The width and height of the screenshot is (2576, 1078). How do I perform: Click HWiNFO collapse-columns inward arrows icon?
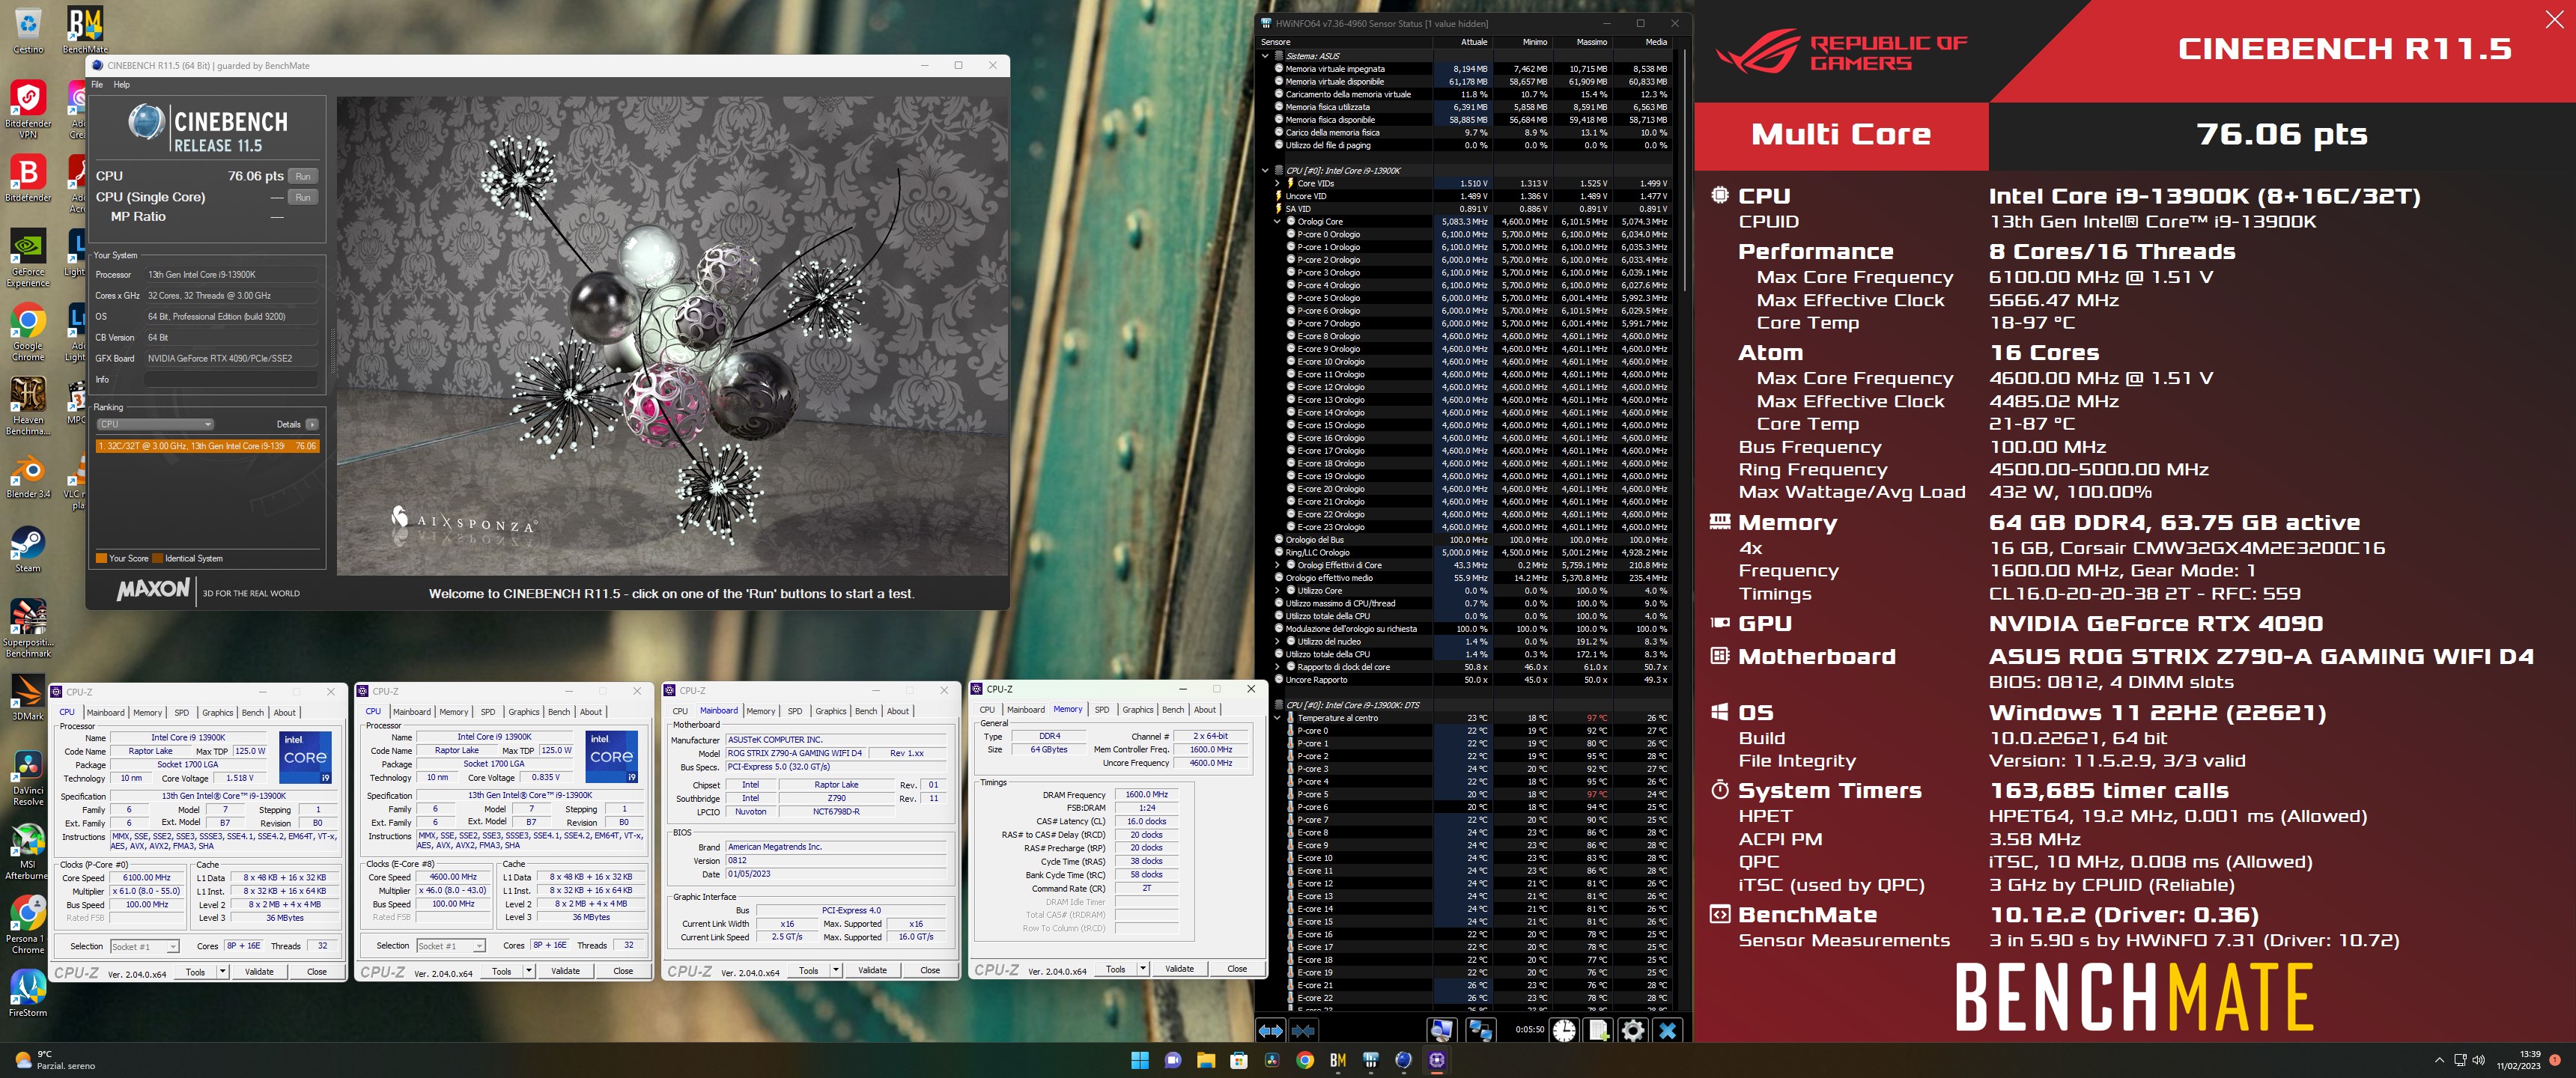pyautogui.click(x=1303, y=1030)
